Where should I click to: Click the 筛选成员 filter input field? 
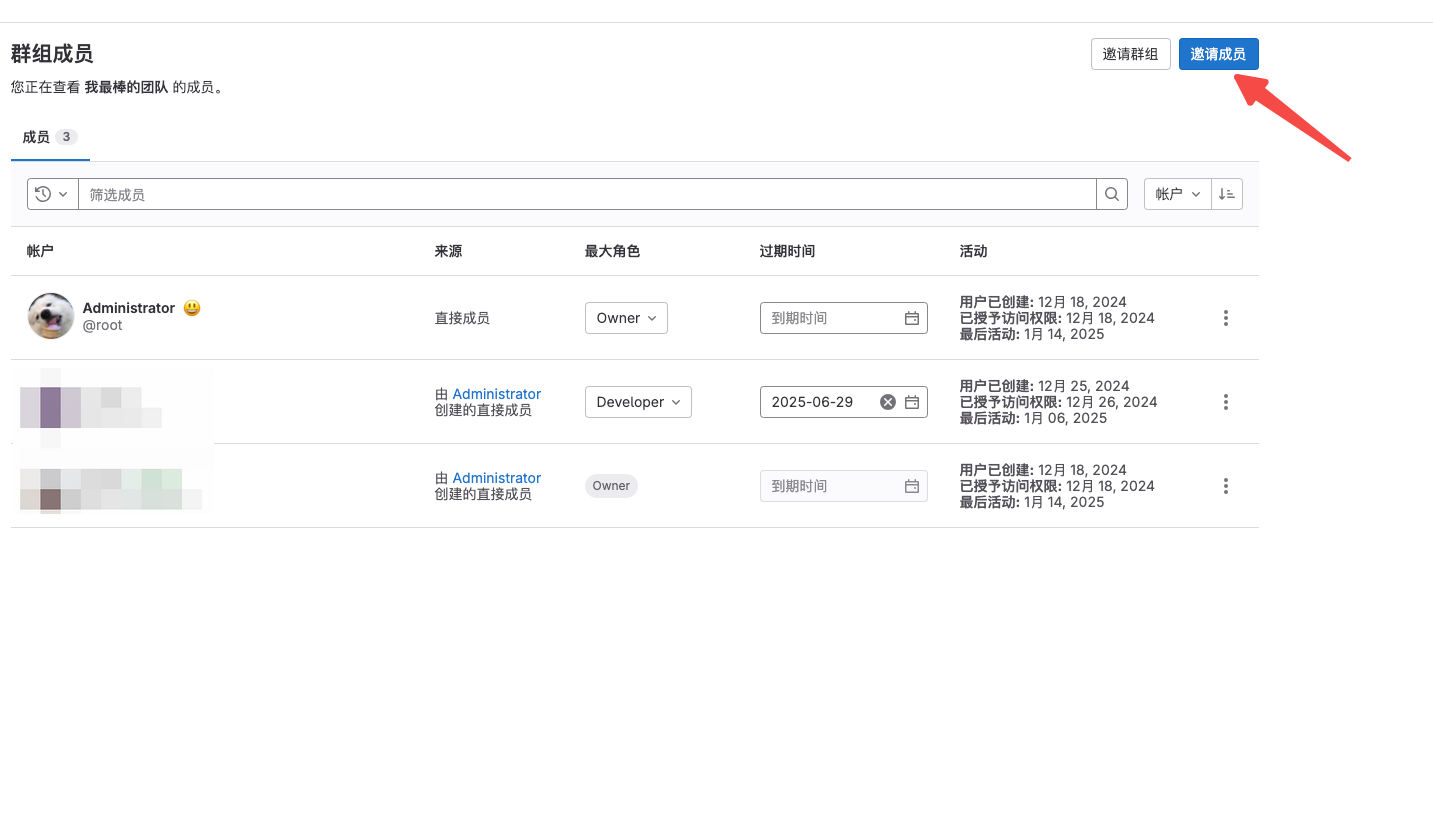(x=586, y=194)
